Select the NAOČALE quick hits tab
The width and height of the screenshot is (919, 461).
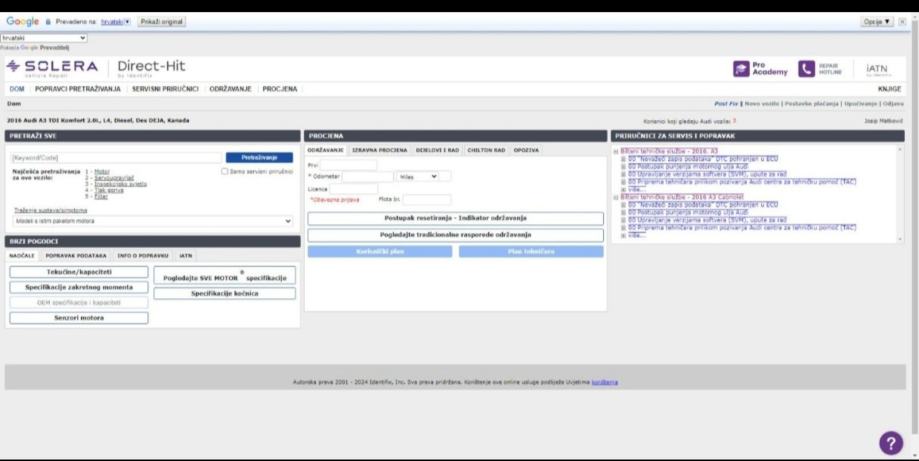tap(22, 256)
